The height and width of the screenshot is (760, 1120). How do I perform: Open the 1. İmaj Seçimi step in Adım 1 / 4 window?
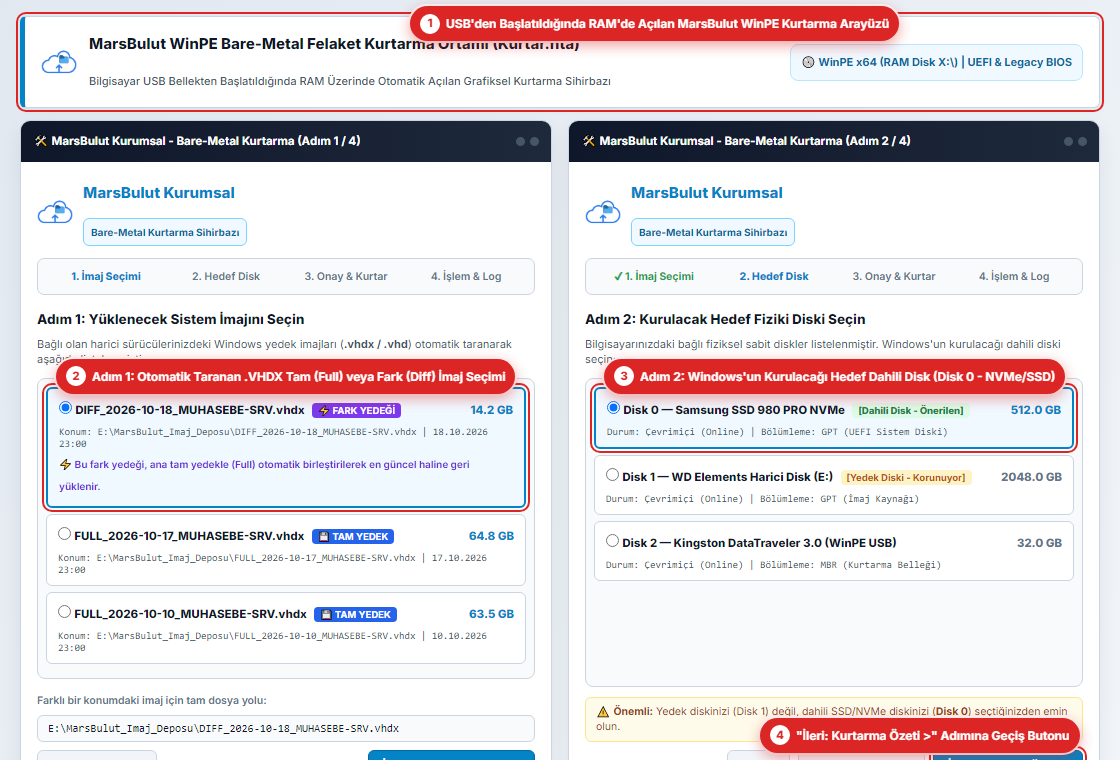106,276
